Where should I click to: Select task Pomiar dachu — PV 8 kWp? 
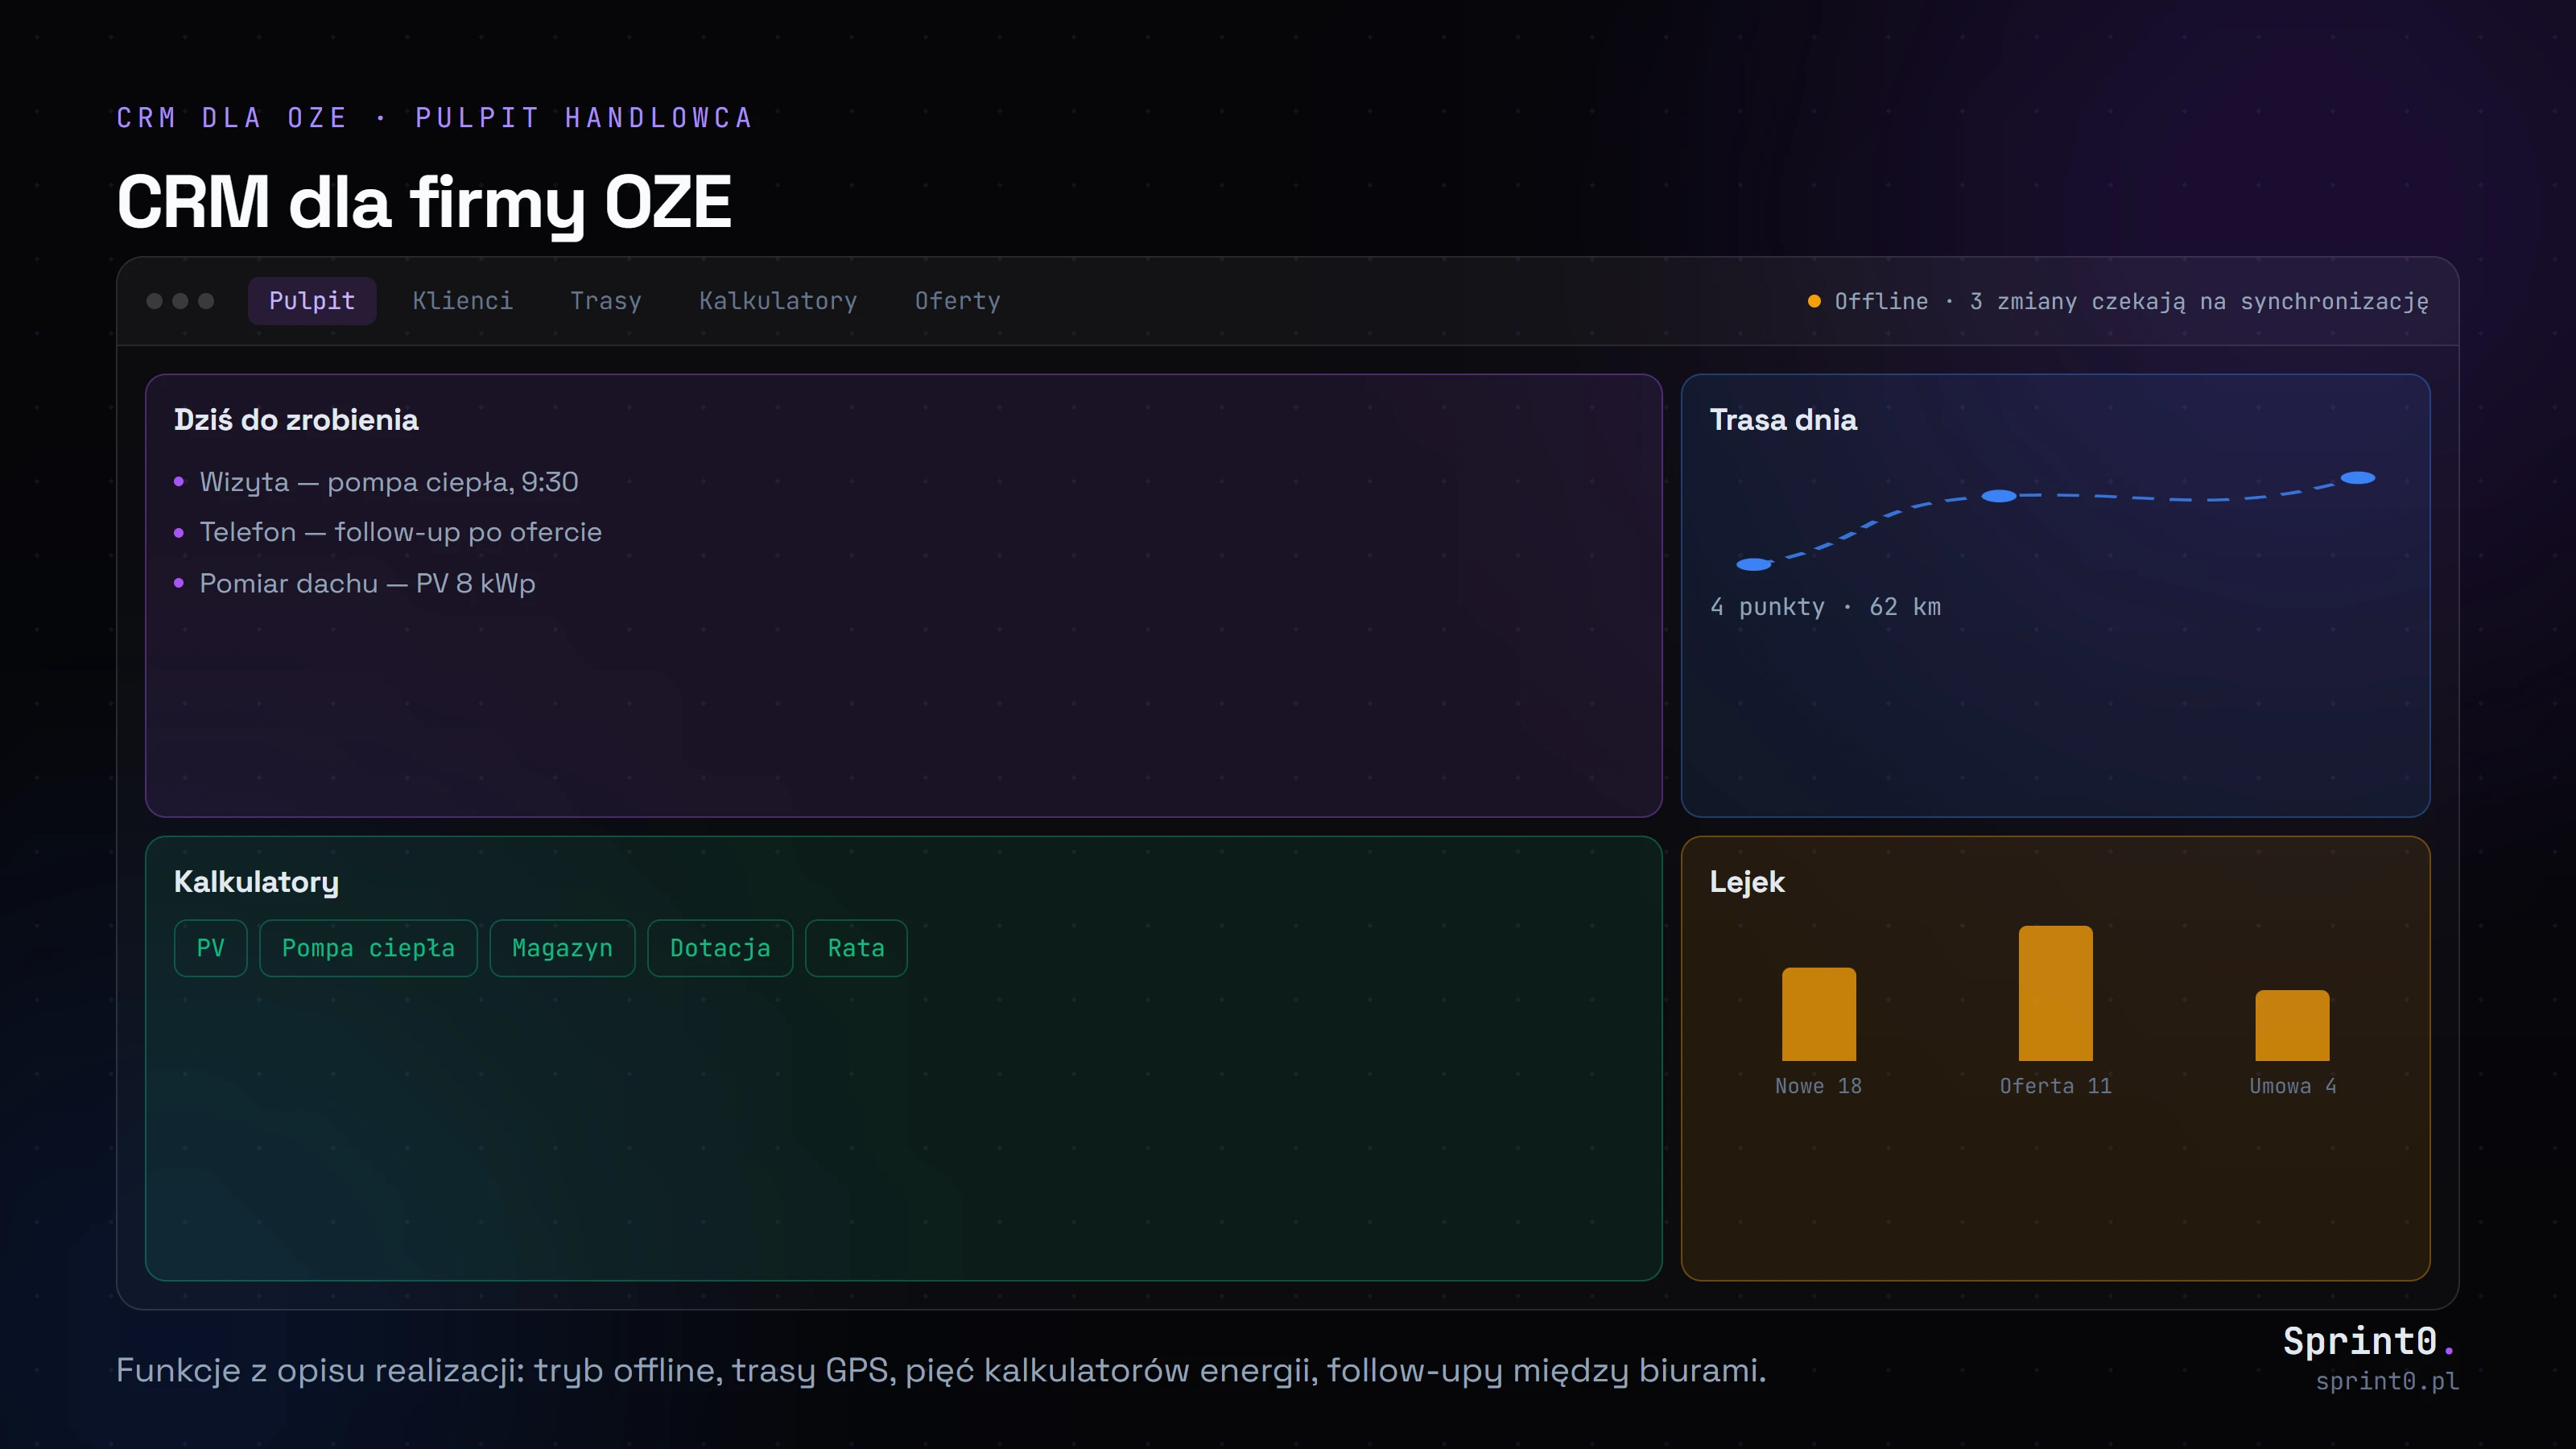click(367, 583)
